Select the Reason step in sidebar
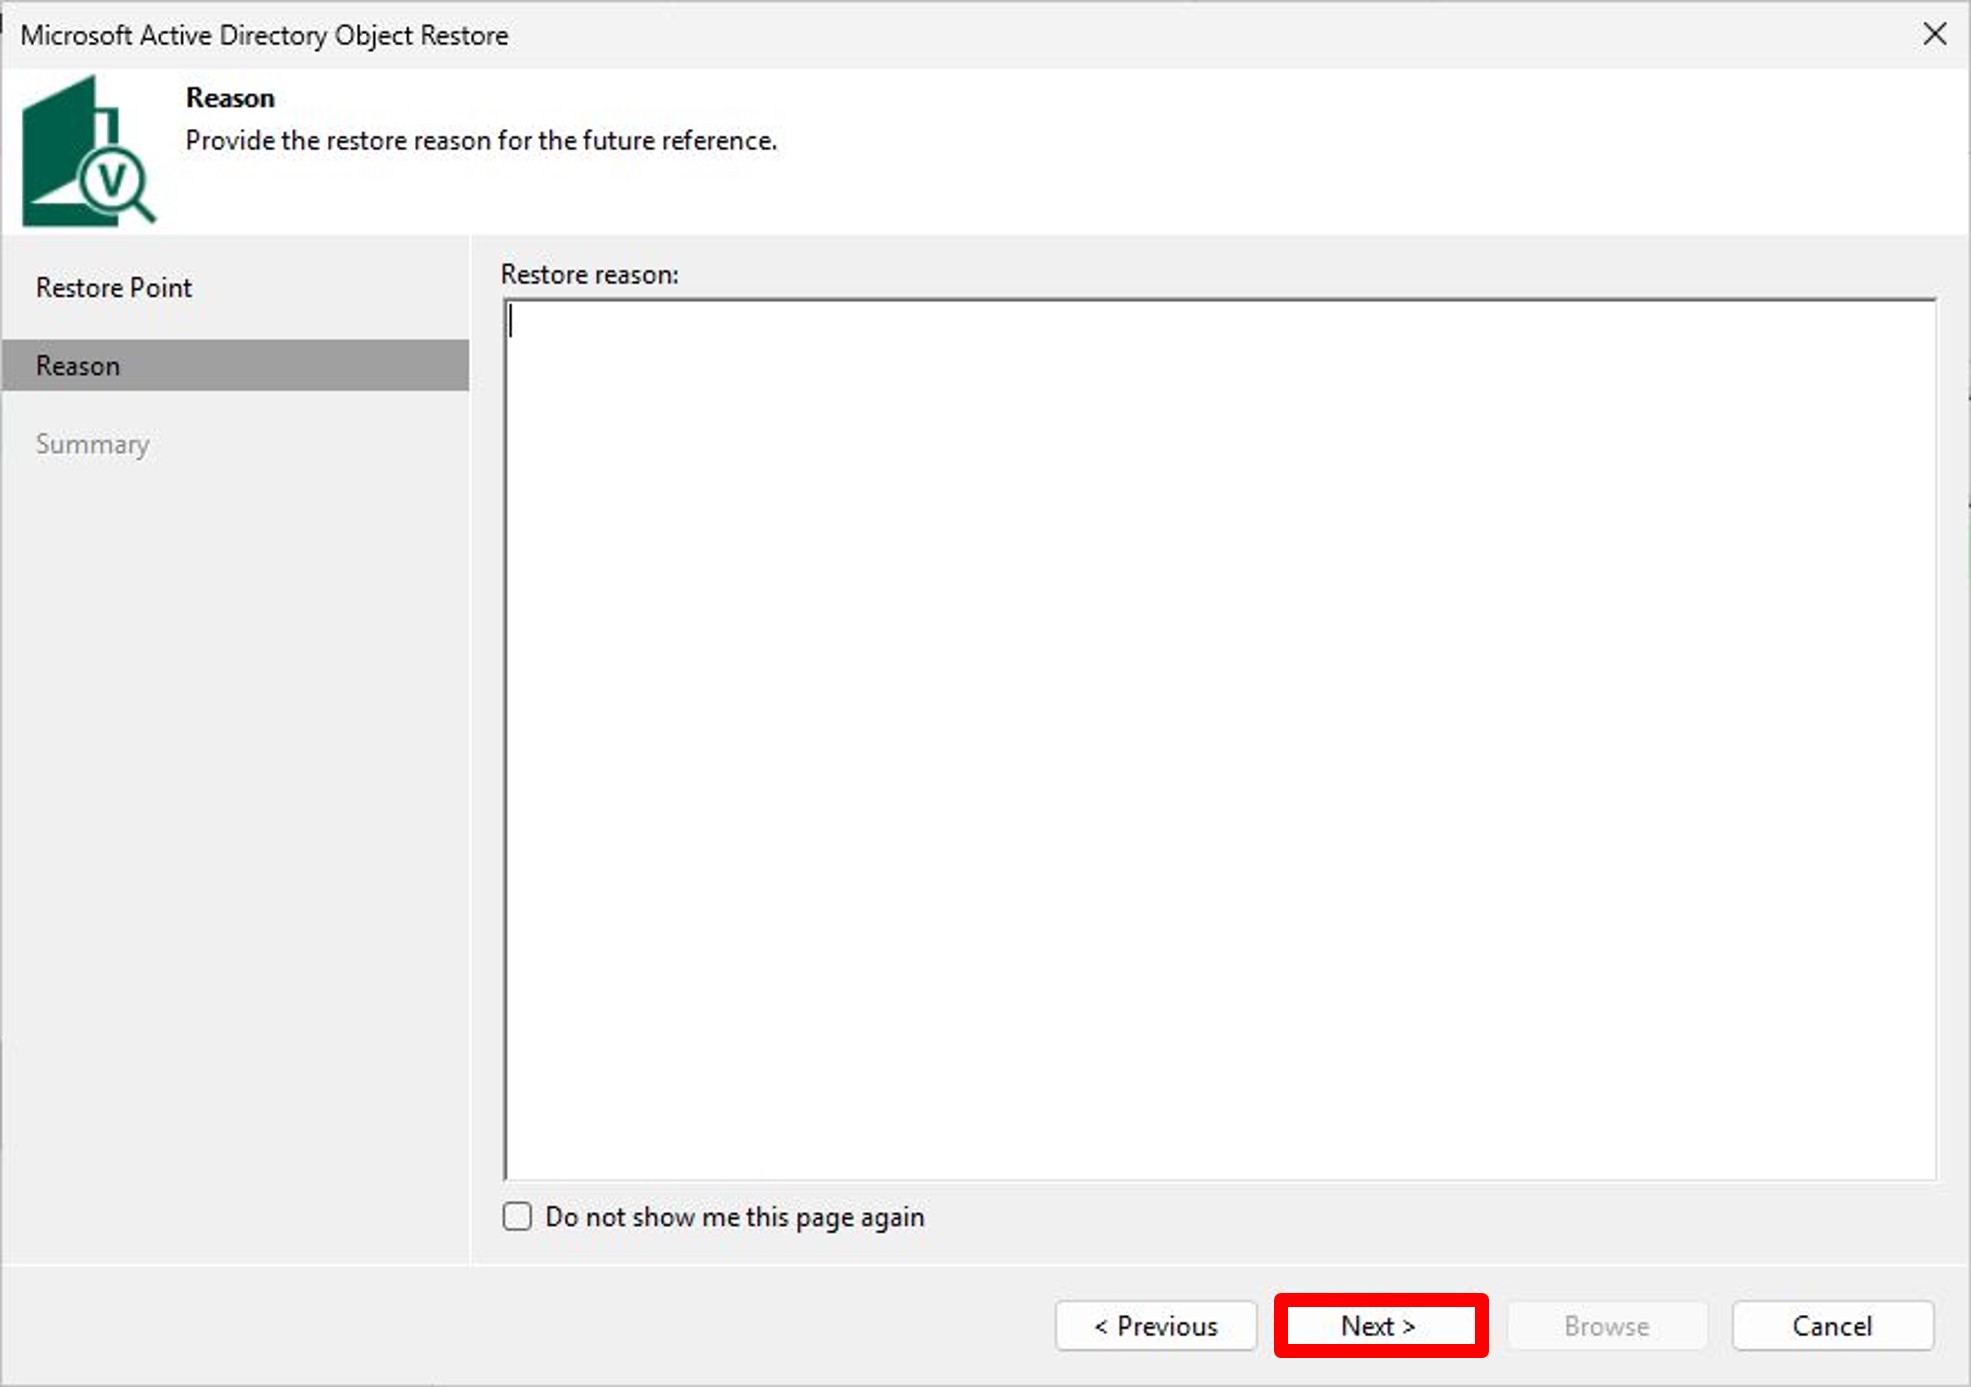 click(x=235, y=366)
